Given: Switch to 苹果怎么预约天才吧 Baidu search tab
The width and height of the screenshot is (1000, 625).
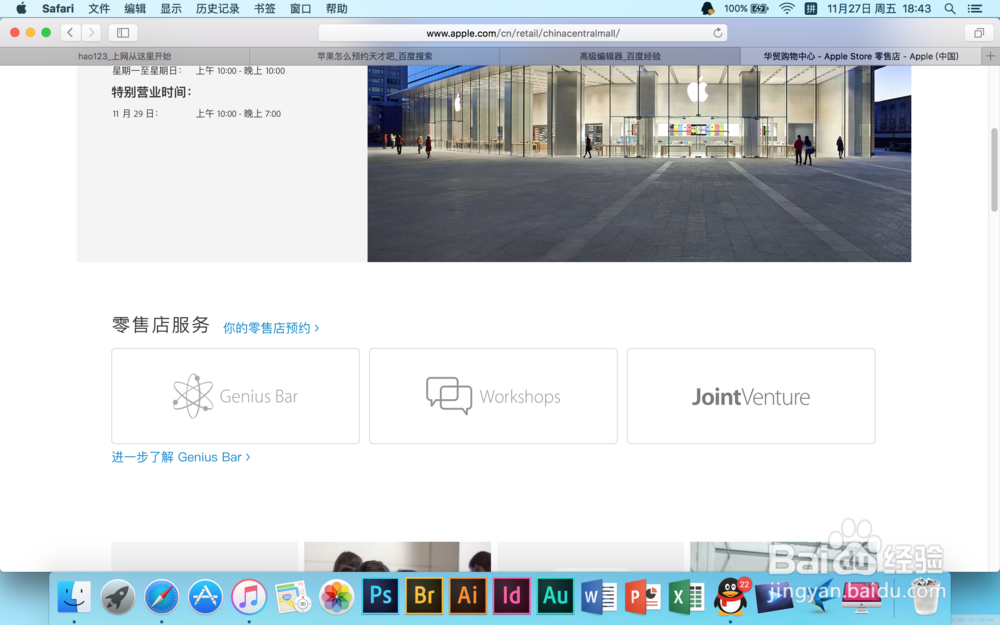Looking at the screenshot, I should tap(374, 56).
